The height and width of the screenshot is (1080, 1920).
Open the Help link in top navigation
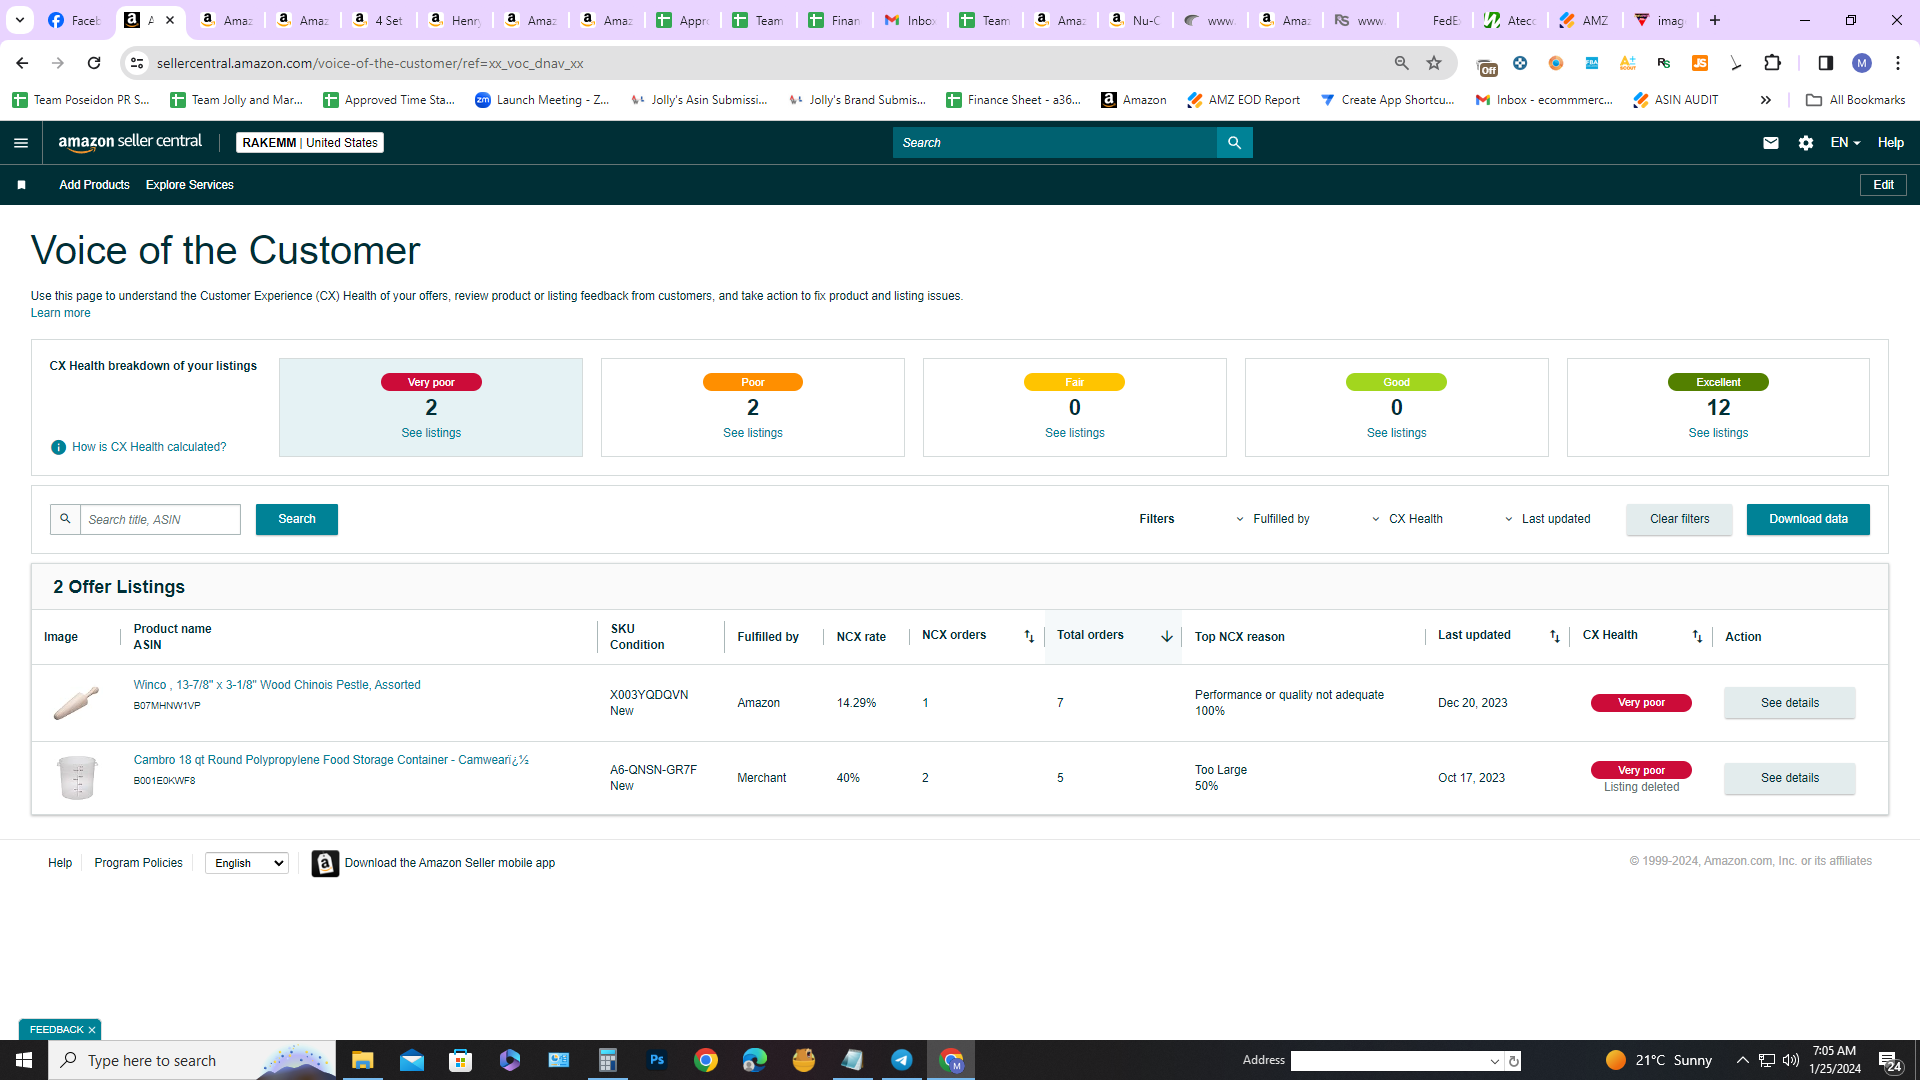1890,143
